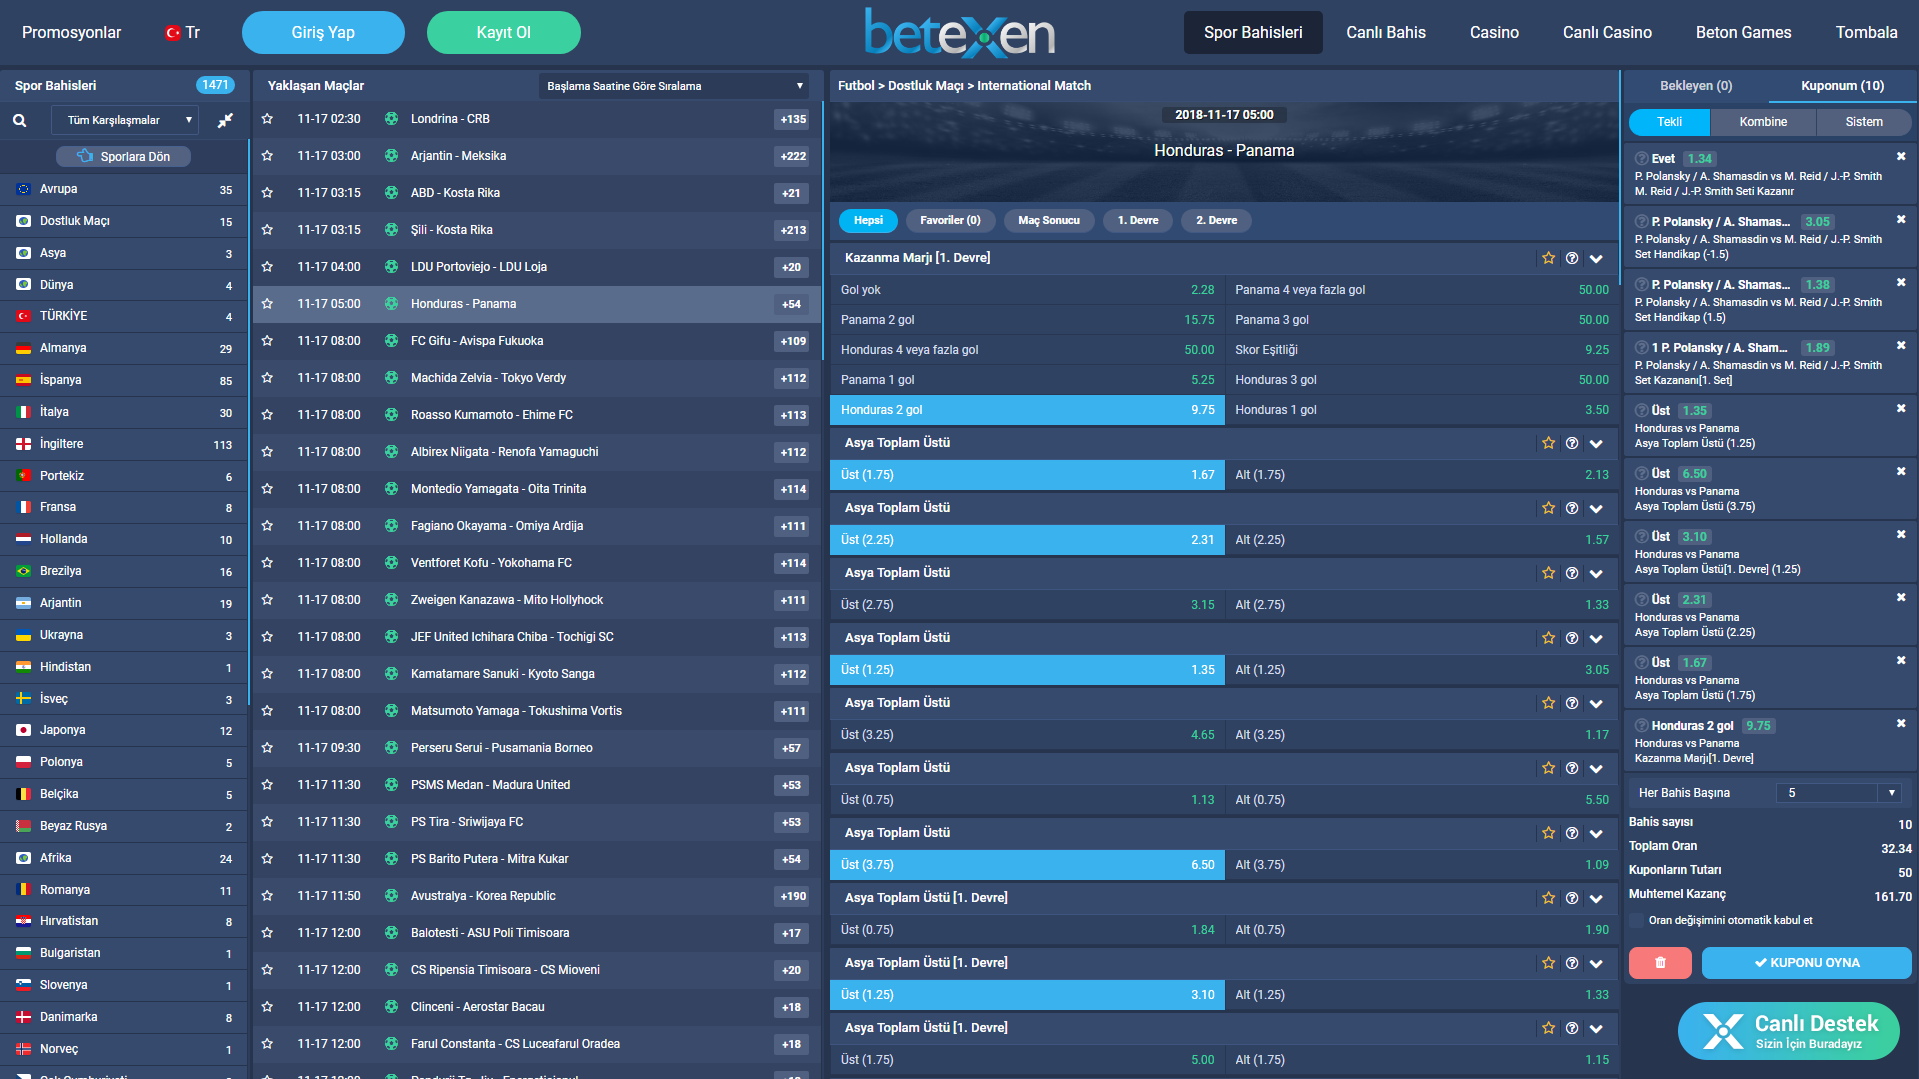This screenshot has width=1919, height=1079.
Task: Remove Honduras 2 gol bet from coupon
Action: click(1900, 723)
